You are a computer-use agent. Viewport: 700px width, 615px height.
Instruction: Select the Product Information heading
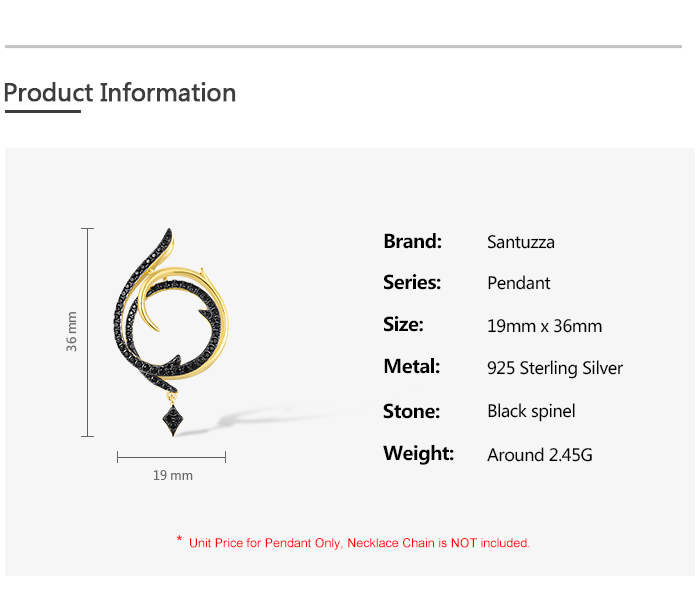pyautogui.click(x=120, y=93)
